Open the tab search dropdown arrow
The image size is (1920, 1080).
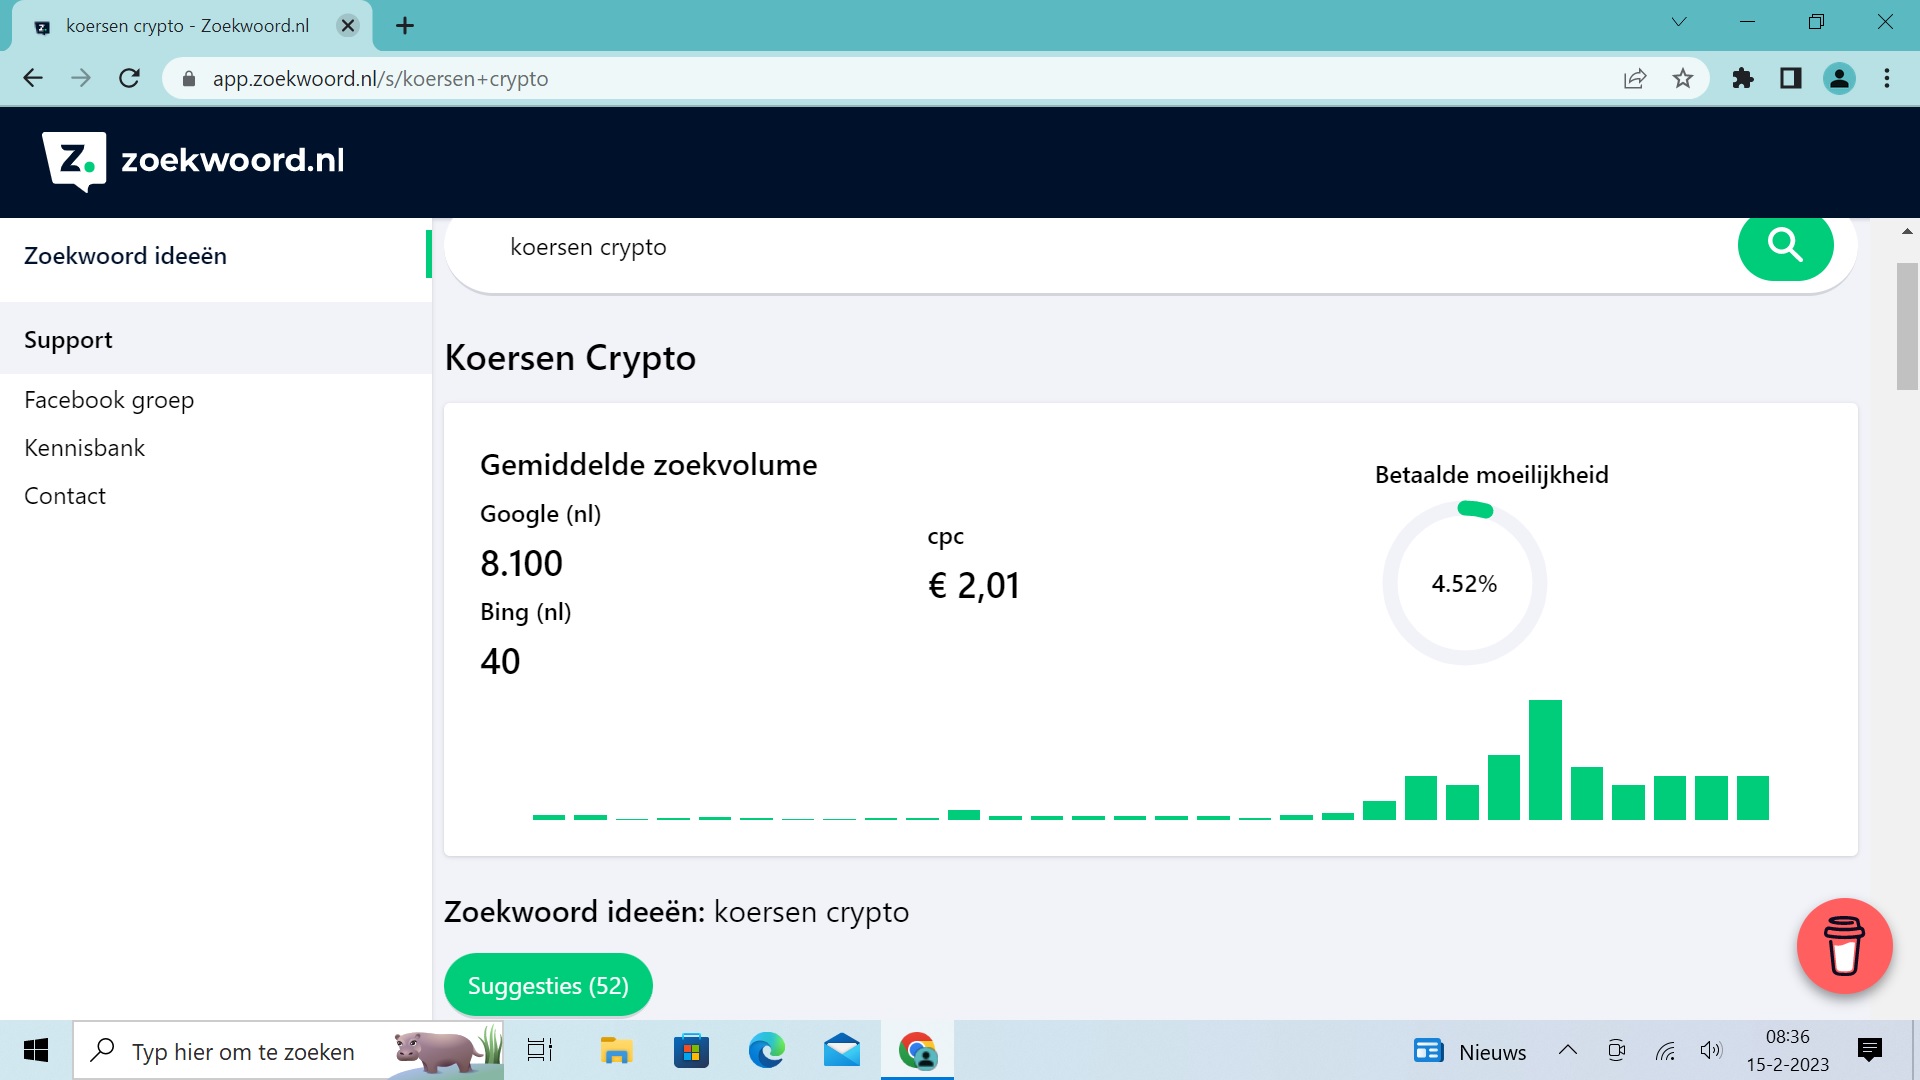pyautogui.click(x=1679, y=22)
